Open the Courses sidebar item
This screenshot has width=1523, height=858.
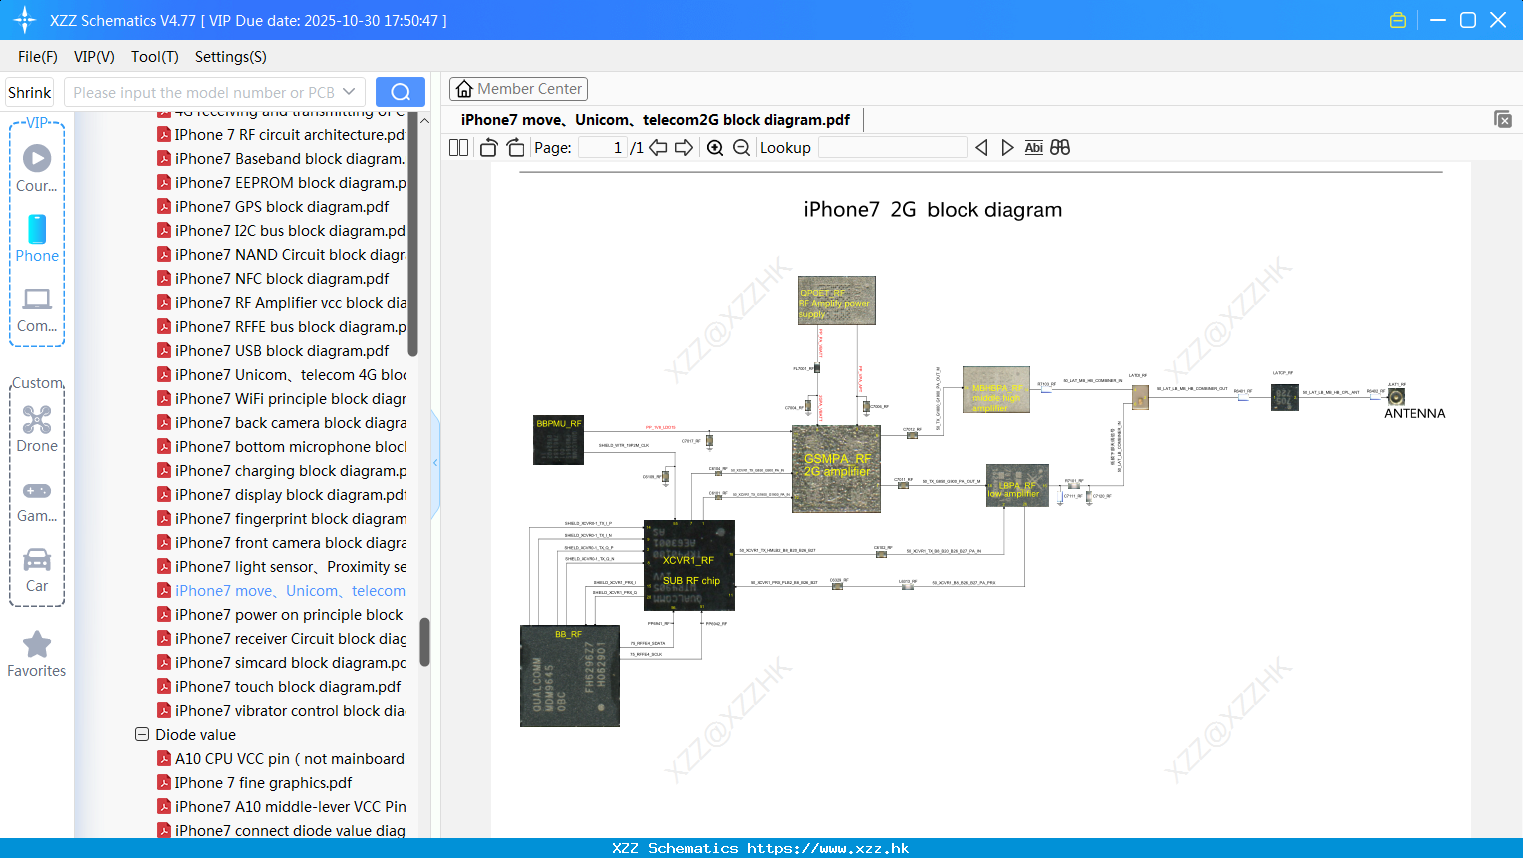pos(37,168)
